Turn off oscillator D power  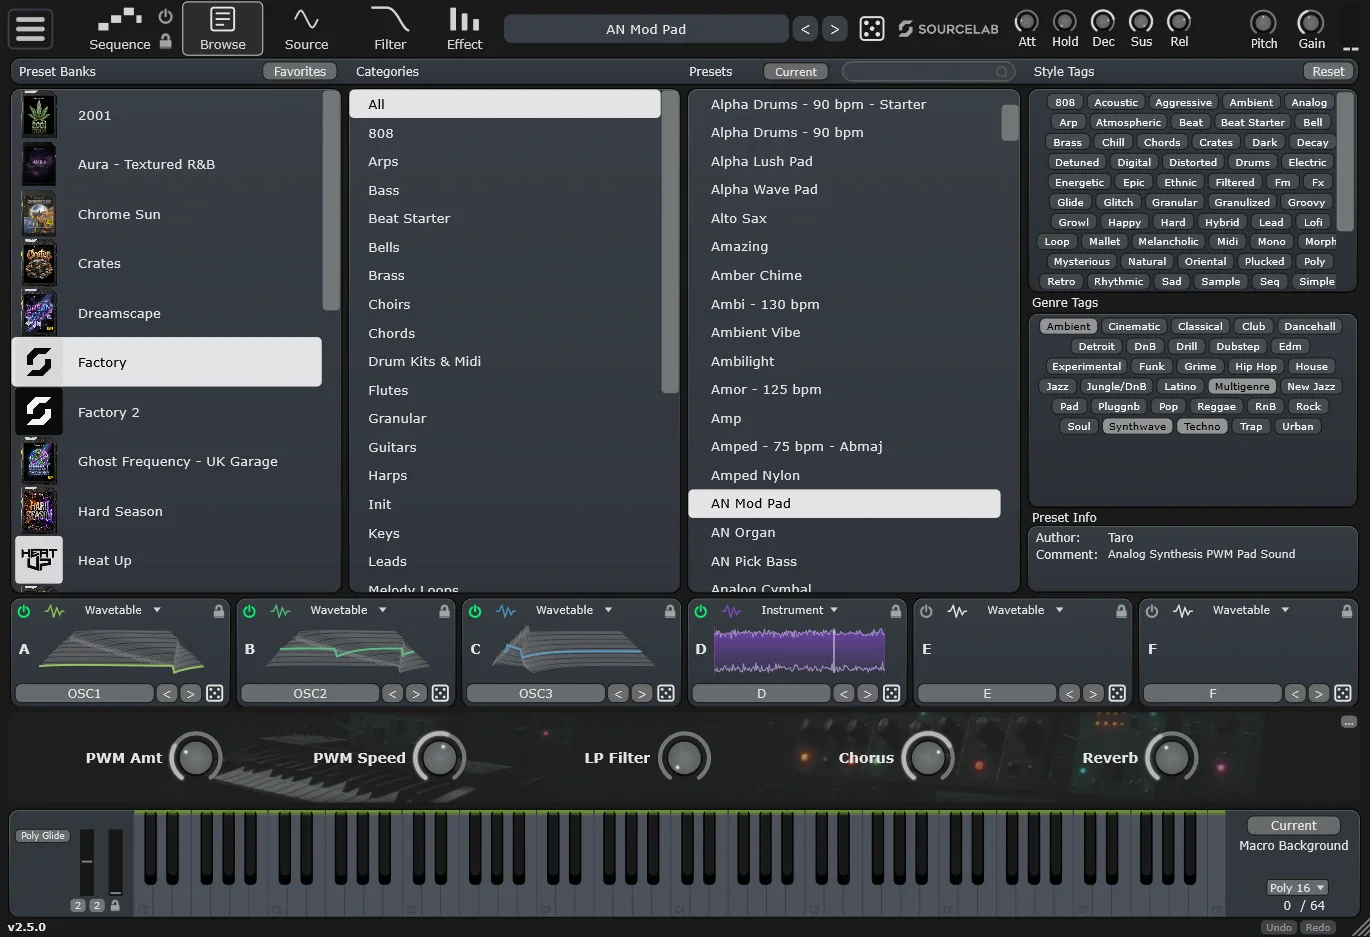[x=701, y=611]
